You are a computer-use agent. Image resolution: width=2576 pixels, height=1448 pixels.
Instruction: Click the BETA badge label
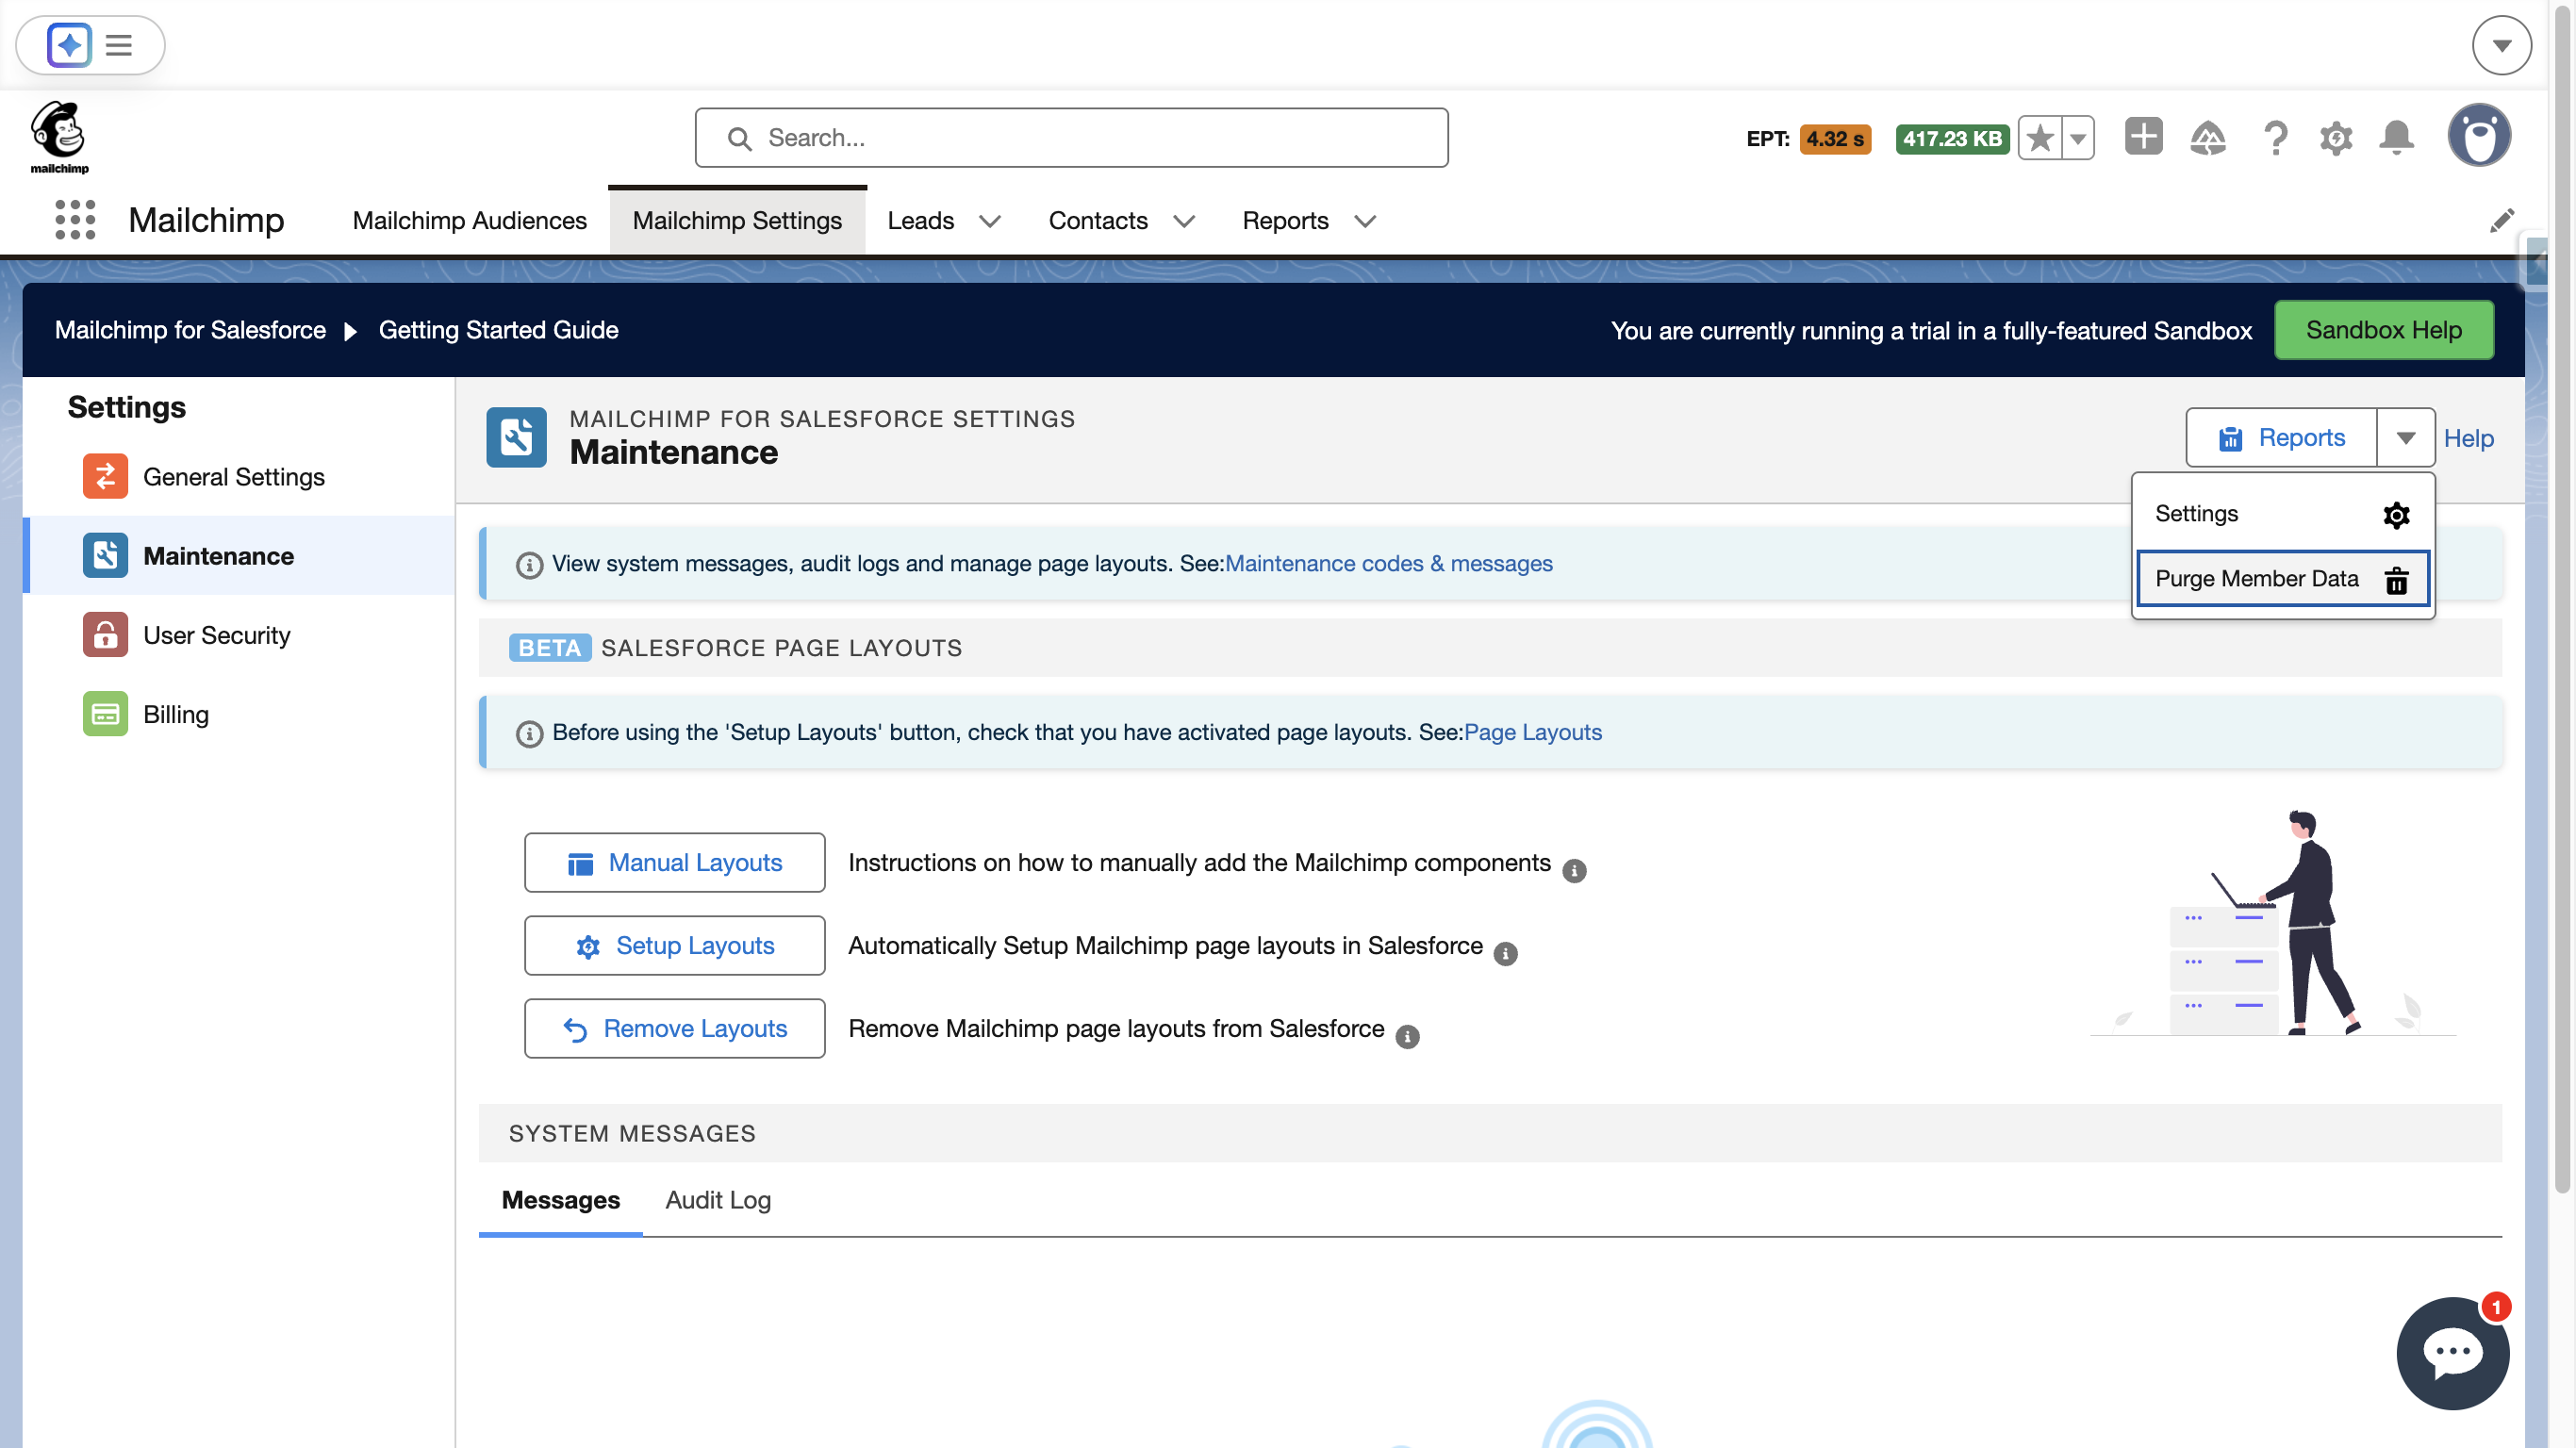pyautogui.click(x=549, y=647)
